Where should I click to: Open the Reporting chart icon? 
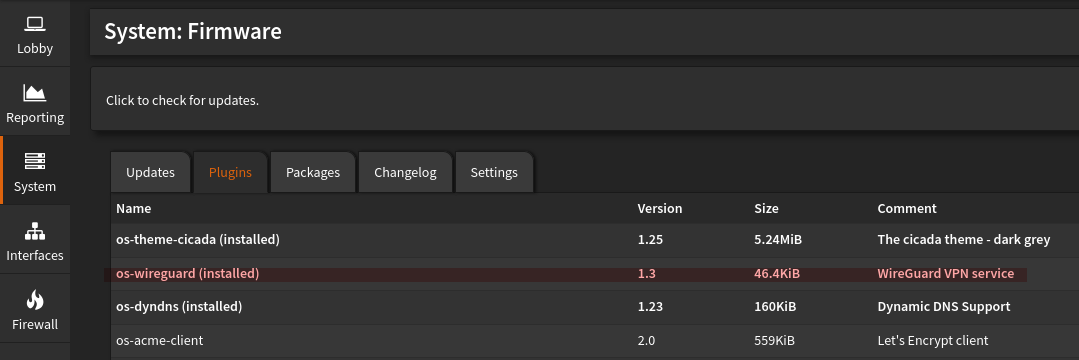point(34,92)
